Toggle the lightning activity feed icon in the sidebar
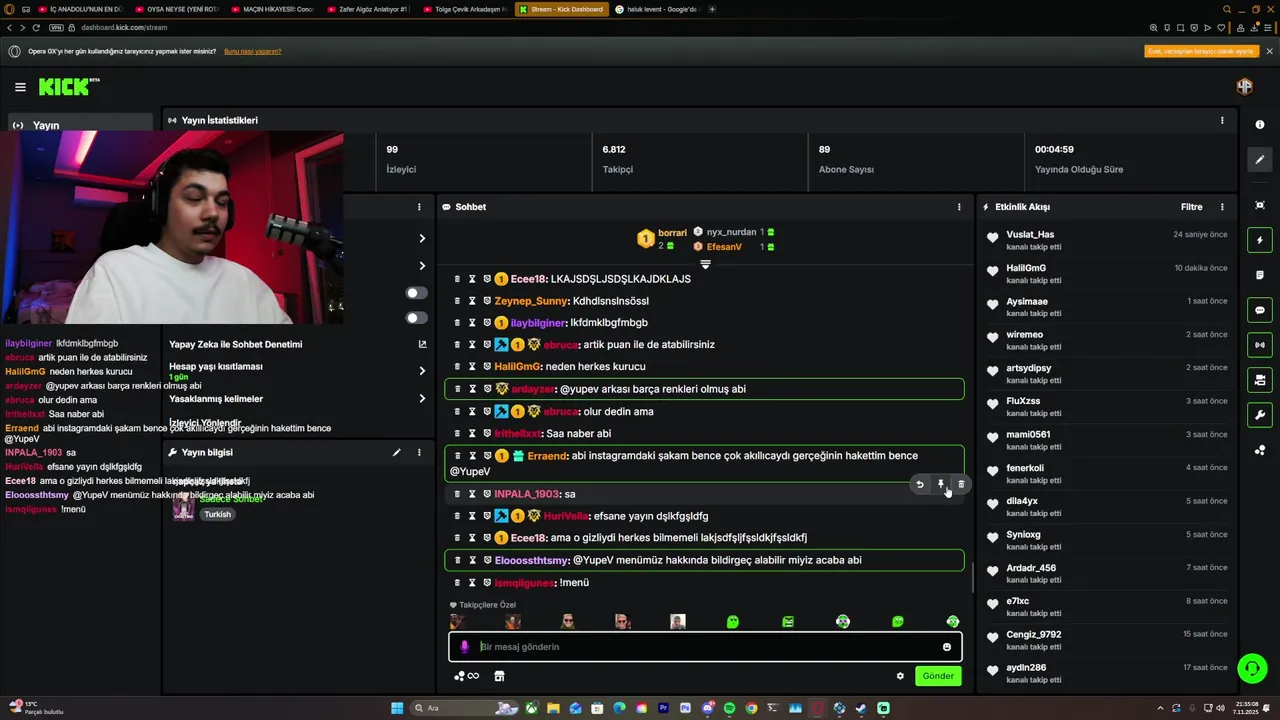 (1260, 240)
